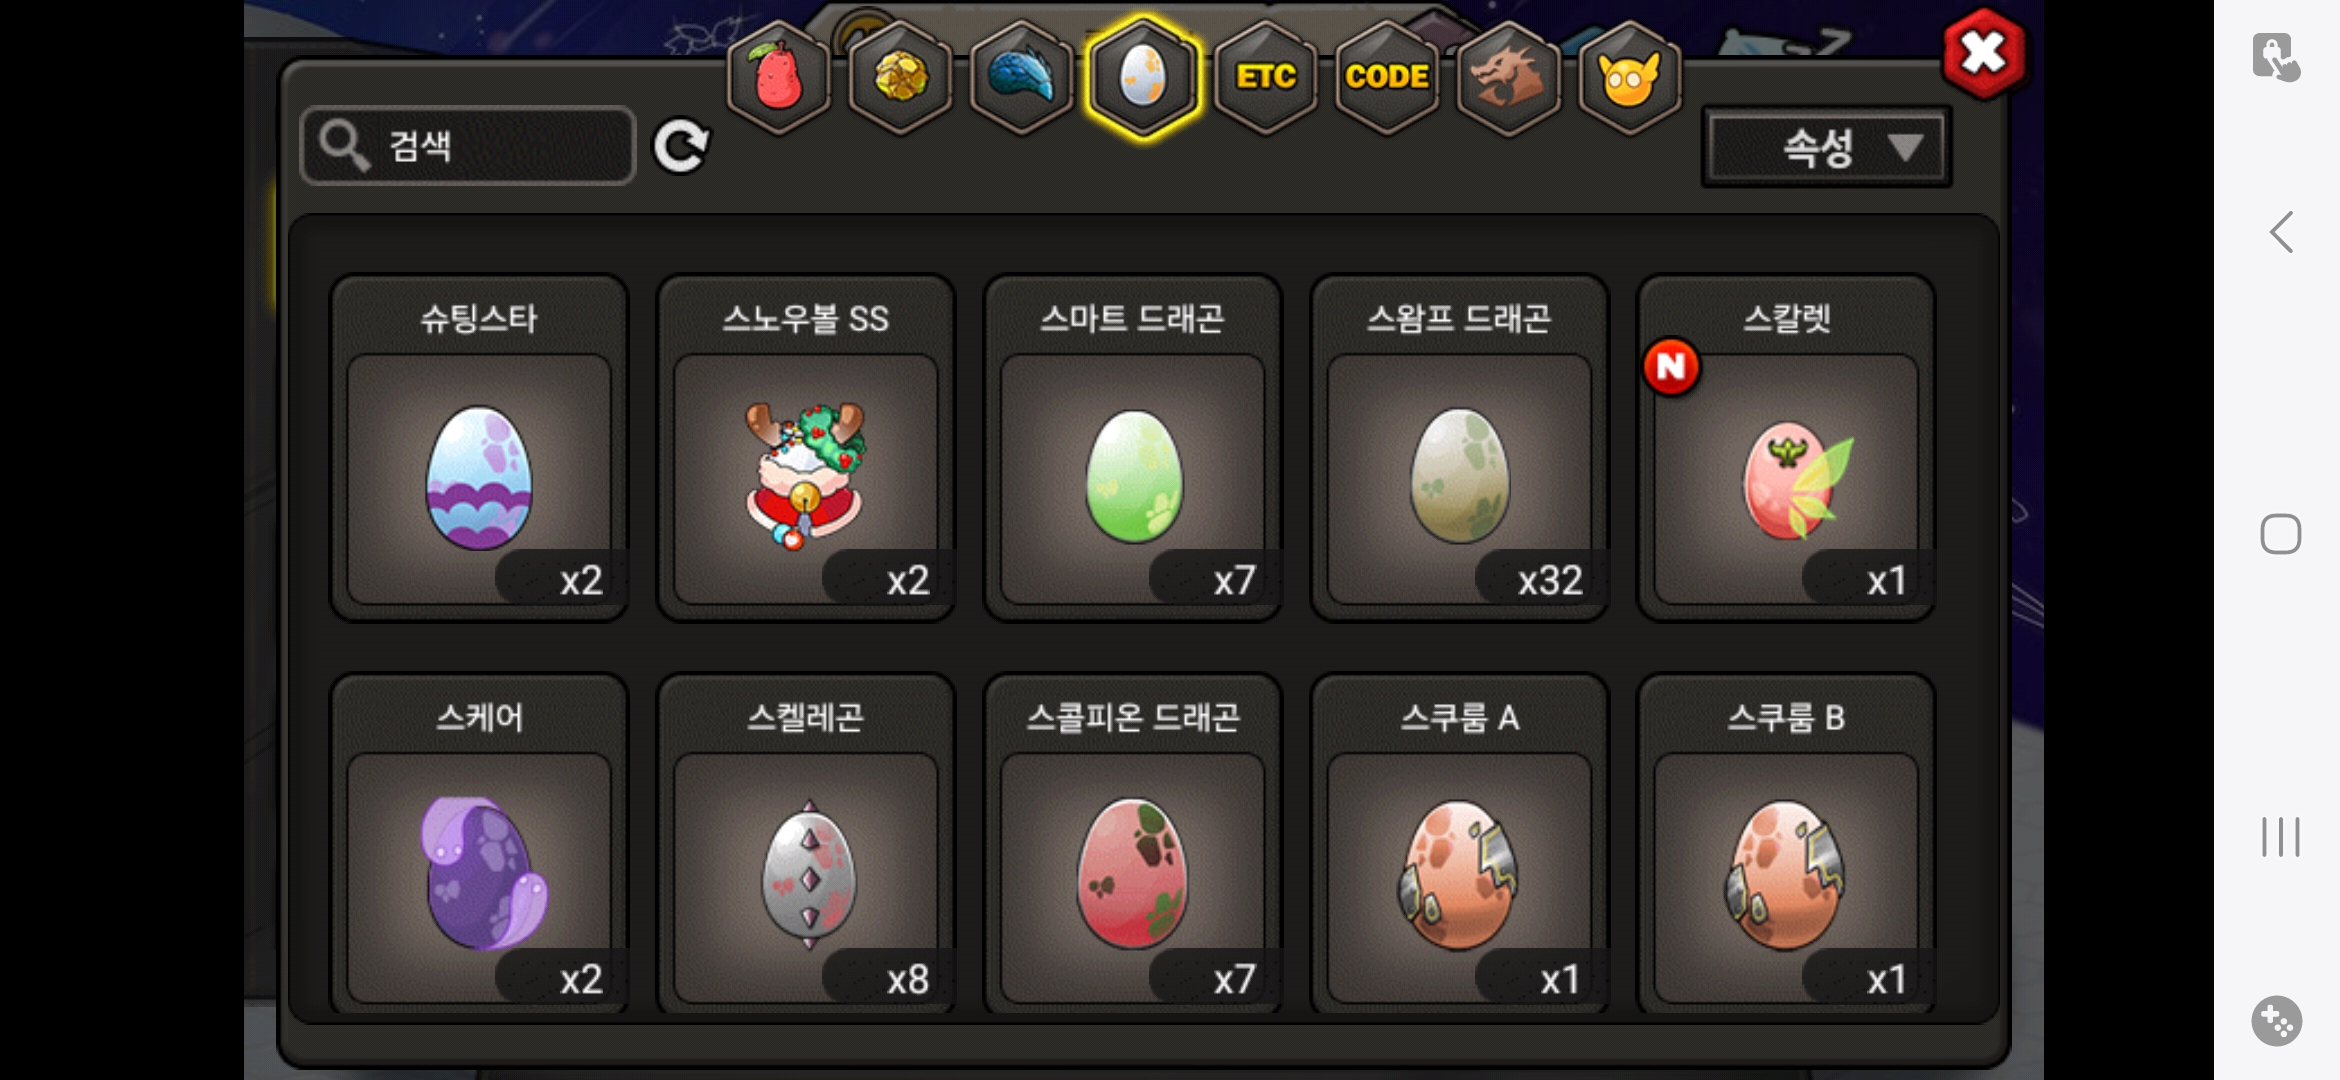Image resolution: width=2340 pixels, height=1080 pixels.
Task: Pick the 스왐프 드래곤 egg x32
Action: pos(1460,448)
